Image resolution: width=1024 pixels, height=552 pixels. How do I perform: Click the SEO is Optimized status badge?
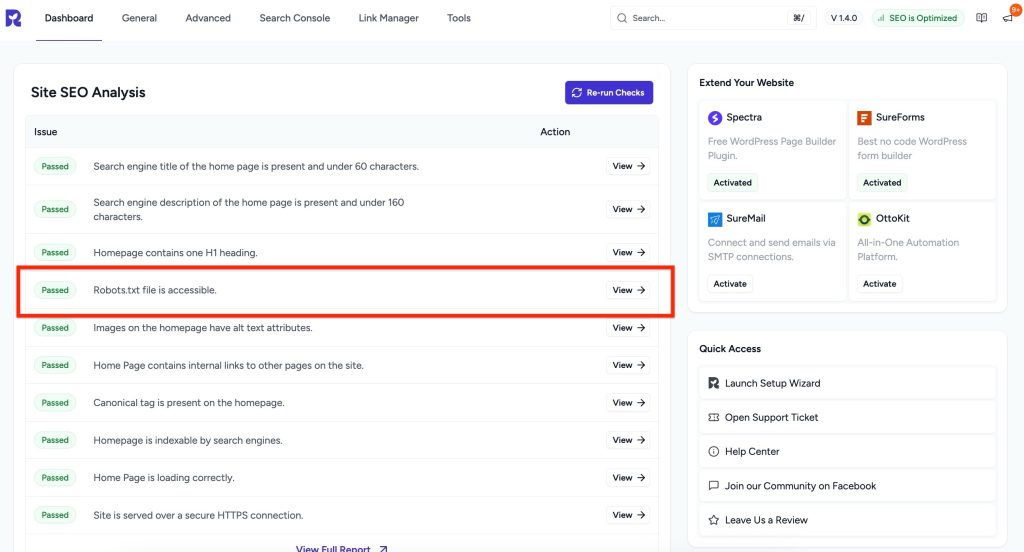pyautogui.click(x=916, y=18)
